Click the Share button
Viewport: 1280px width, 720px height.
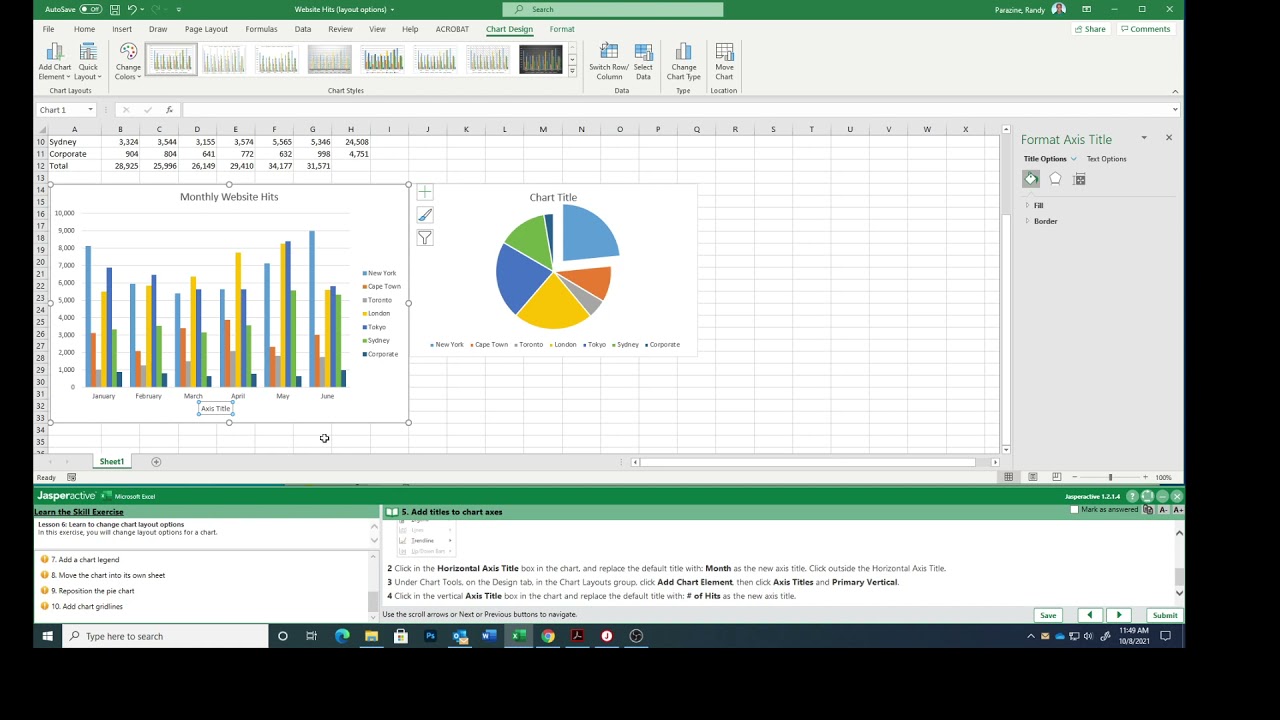(x=1090, y=29)
